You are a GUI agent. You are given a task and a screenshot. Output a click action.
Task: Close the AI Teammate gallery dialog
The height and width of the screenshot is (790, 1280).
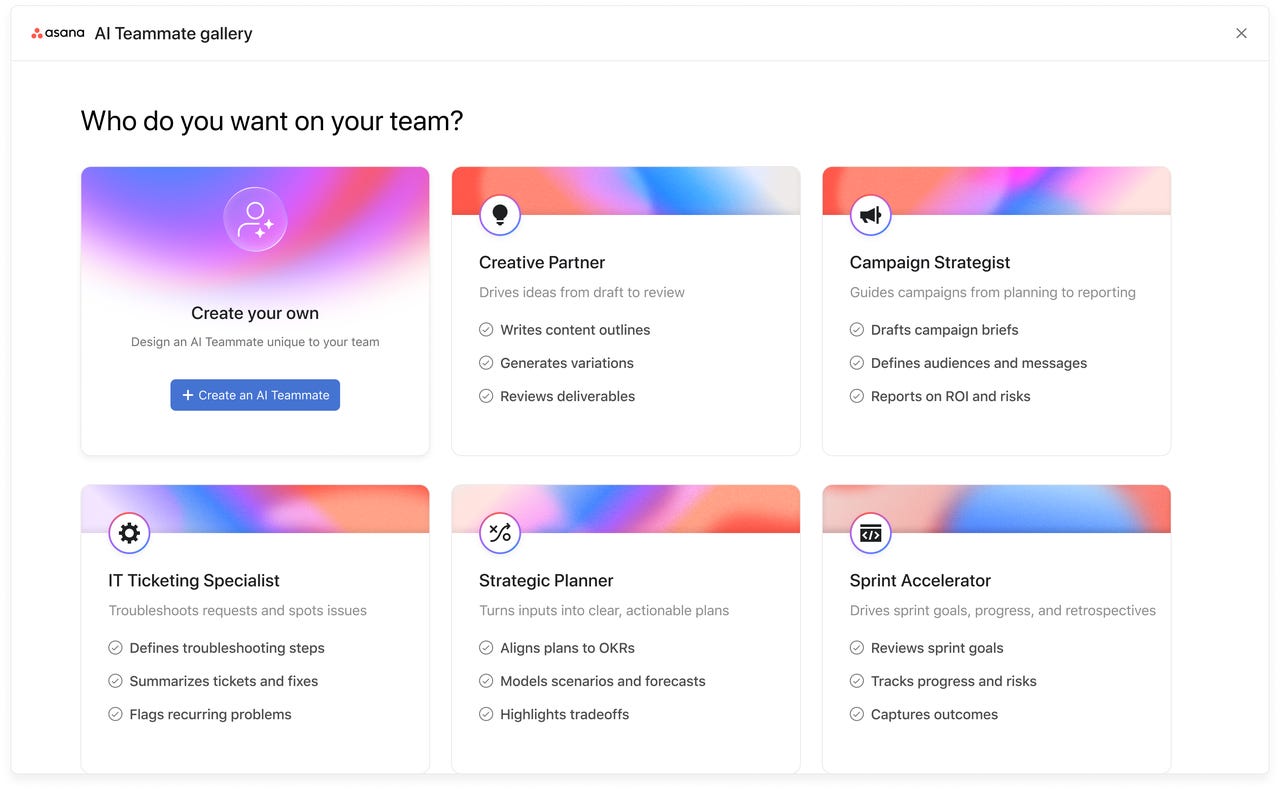point(1241,33)
